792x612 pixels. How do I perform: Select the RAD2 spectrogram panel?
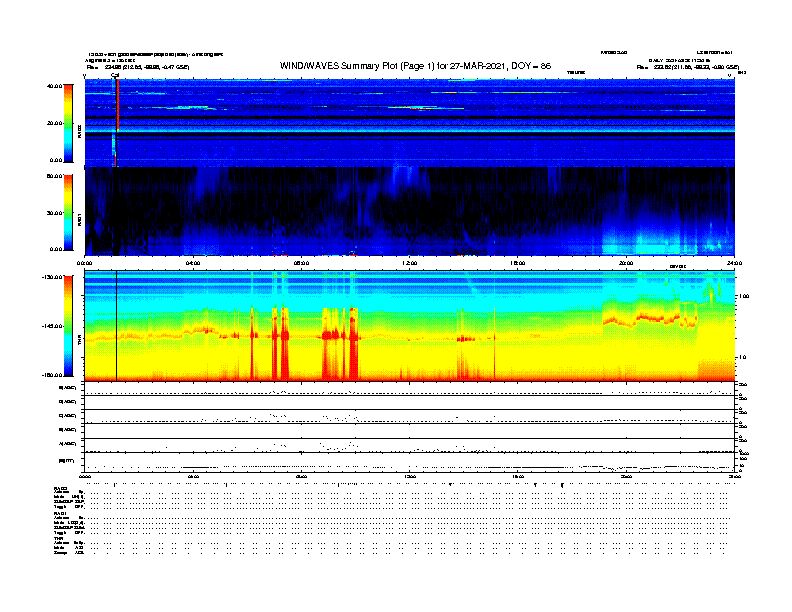(x=410, y=123)
